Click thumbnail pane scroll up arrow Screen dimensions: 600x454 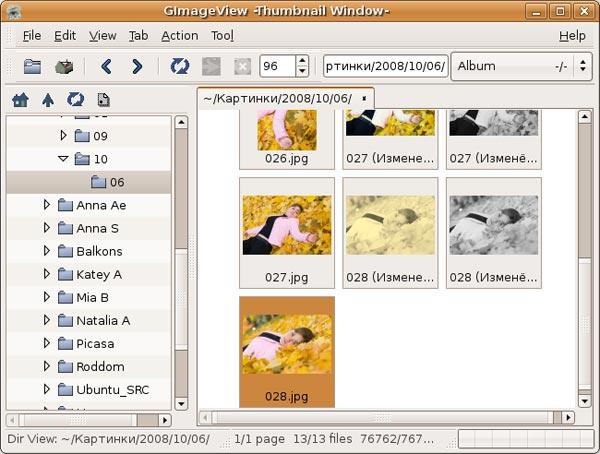pos(584,116)
